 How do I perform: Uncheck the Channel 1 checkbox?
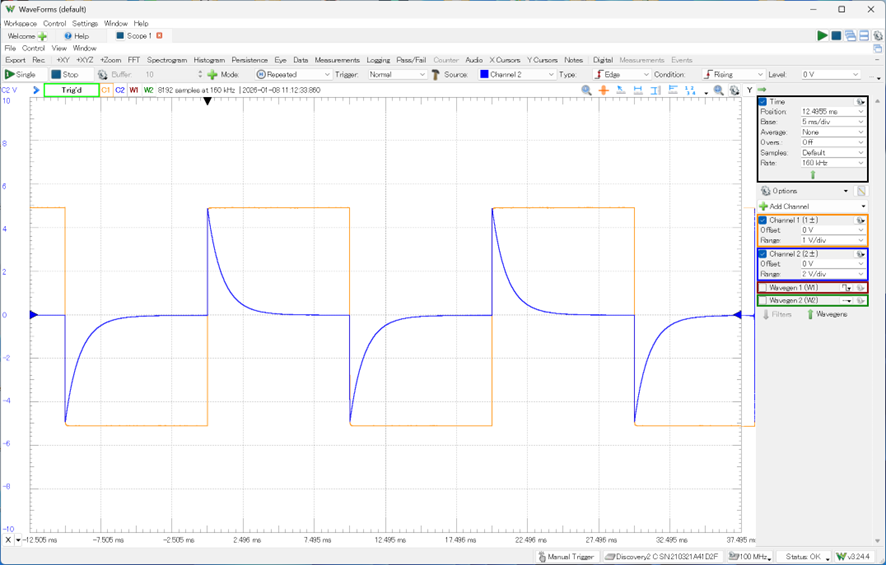point(763,220)
